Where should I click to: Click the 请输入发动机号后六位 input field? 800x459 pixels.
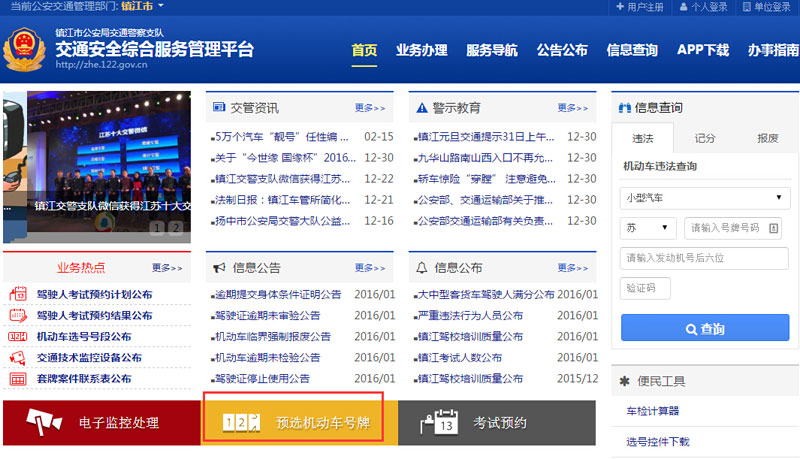pyautogui.click(x=701, y=258)
